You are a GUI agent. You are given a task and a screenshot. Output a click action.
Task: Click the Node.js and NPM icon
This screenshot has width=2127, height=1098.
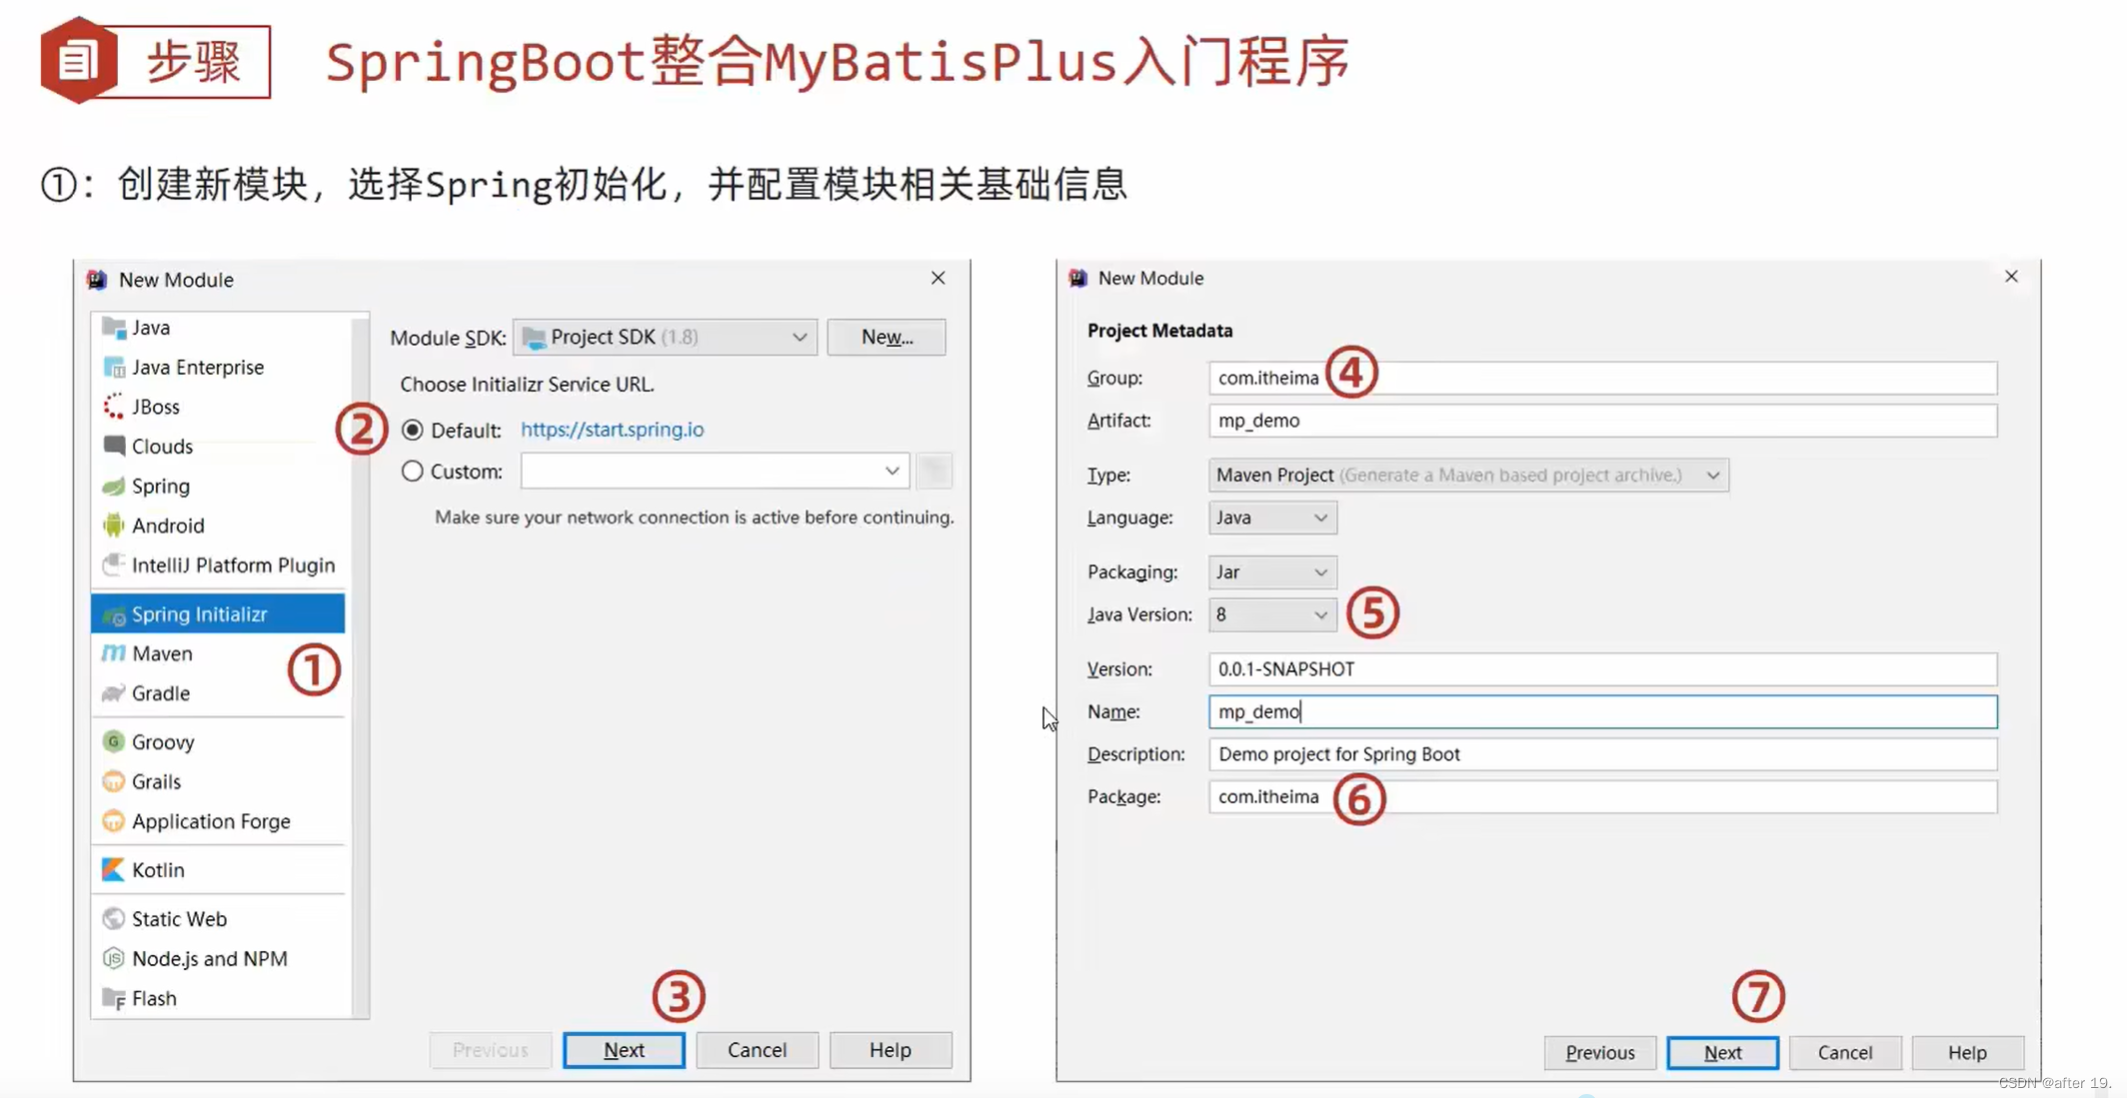pos(113,958)
